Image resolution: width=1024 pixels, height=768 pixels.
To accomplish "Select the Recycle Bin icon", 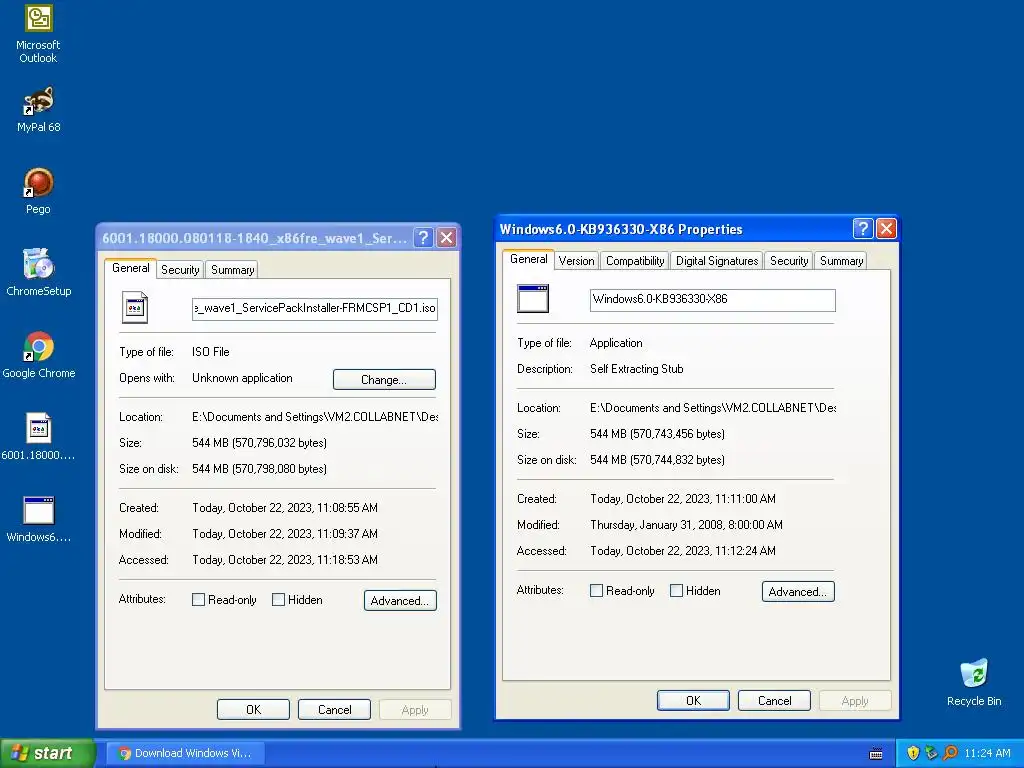I will click(x=974, y=682).
